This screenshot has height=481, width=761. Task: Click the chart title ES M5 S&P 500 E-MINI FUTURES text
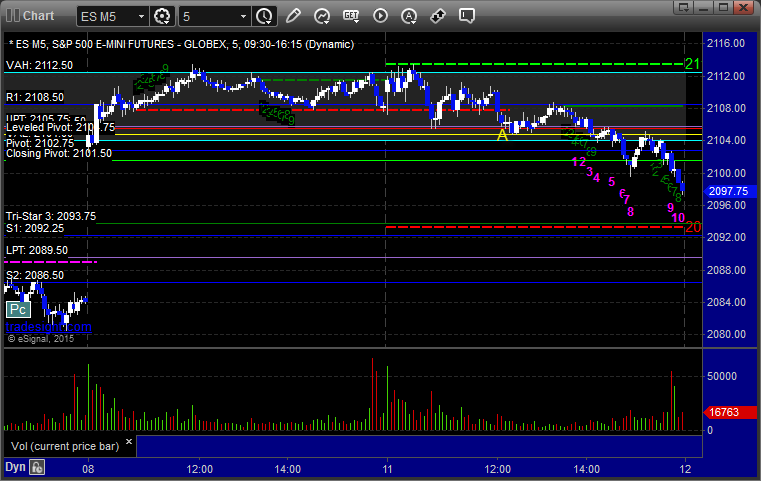182,44
